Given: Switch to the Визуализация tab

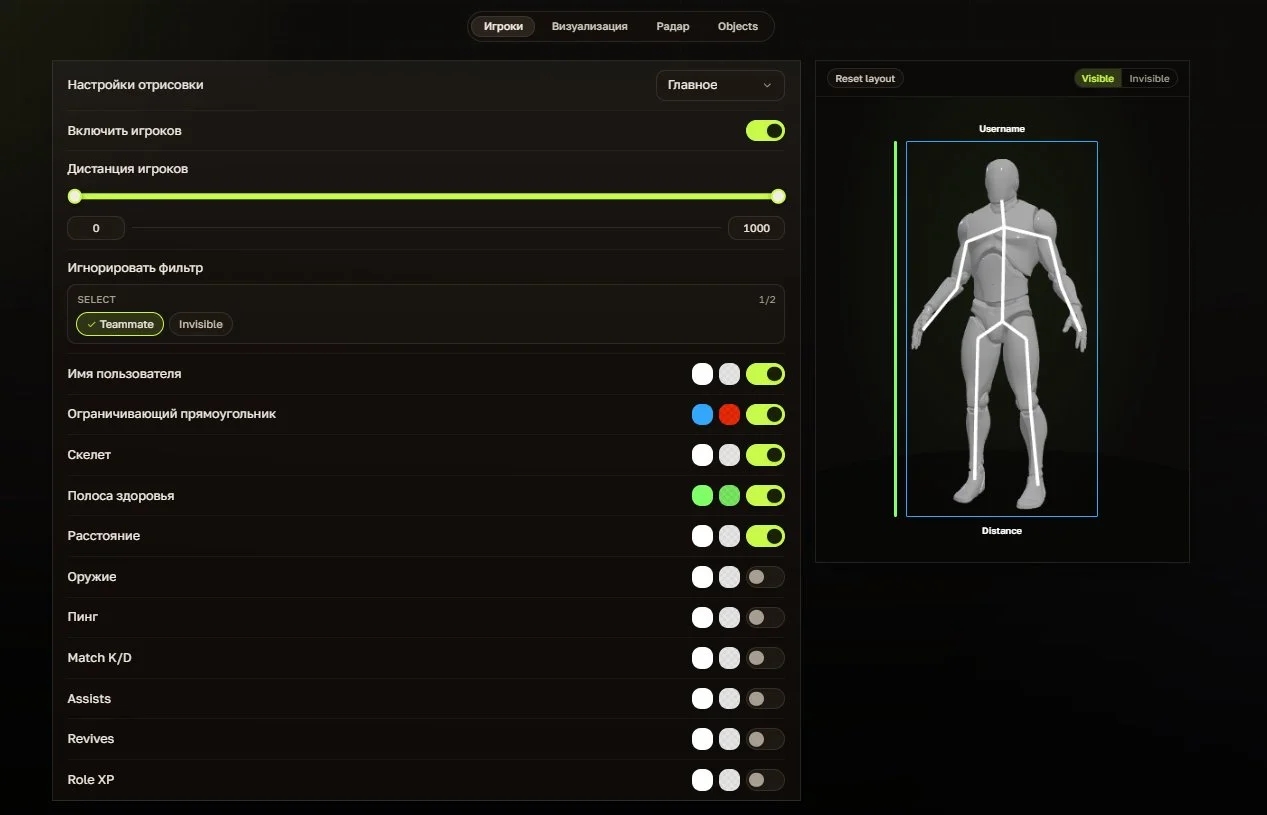Looking at the screenshot, I should (x=590, y=27).
